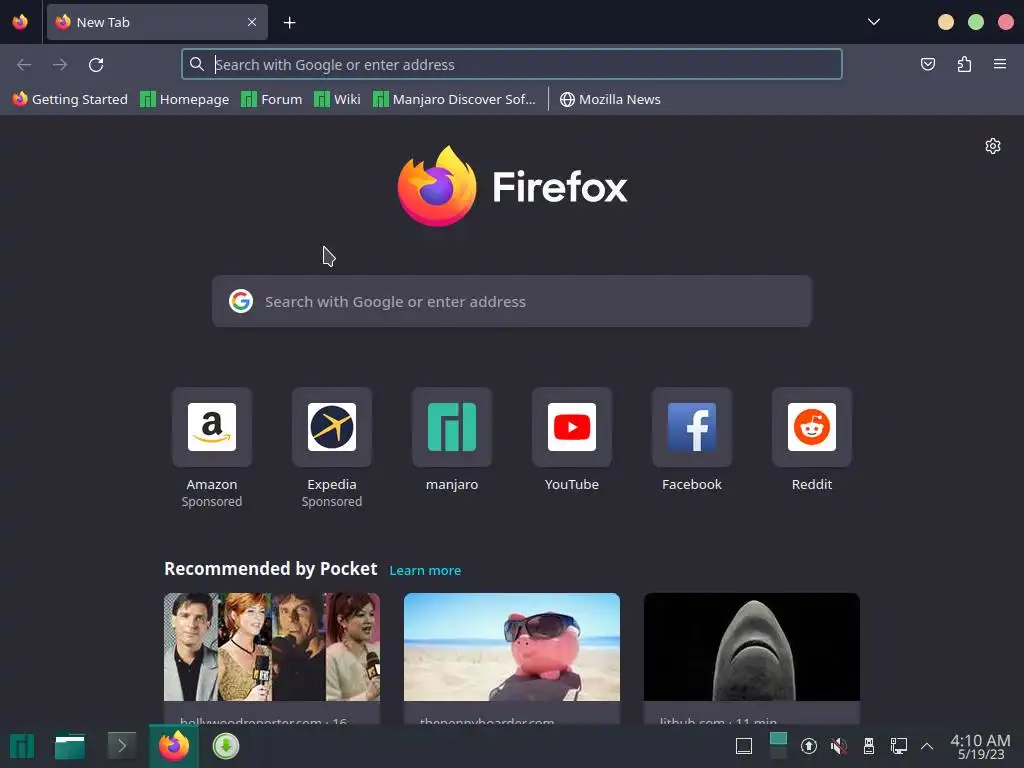Open the Firefox hamburger application menu

pos(999,64)
